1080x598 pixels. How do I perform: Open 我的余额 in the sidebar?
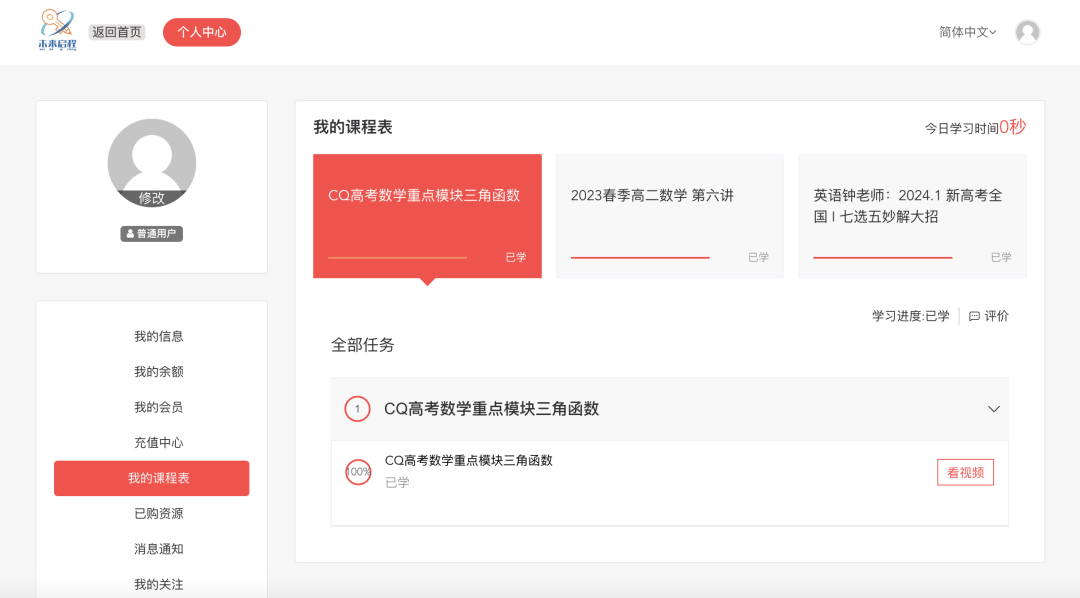tap(158, 372)
